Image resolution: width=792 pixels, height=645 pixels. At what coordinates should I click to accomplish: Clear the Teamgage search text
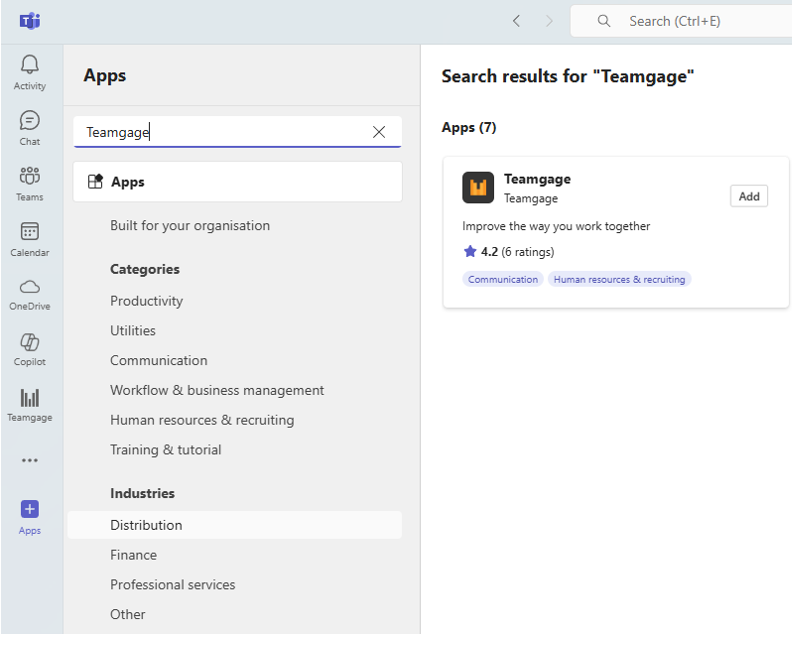(x=379, y=132)
